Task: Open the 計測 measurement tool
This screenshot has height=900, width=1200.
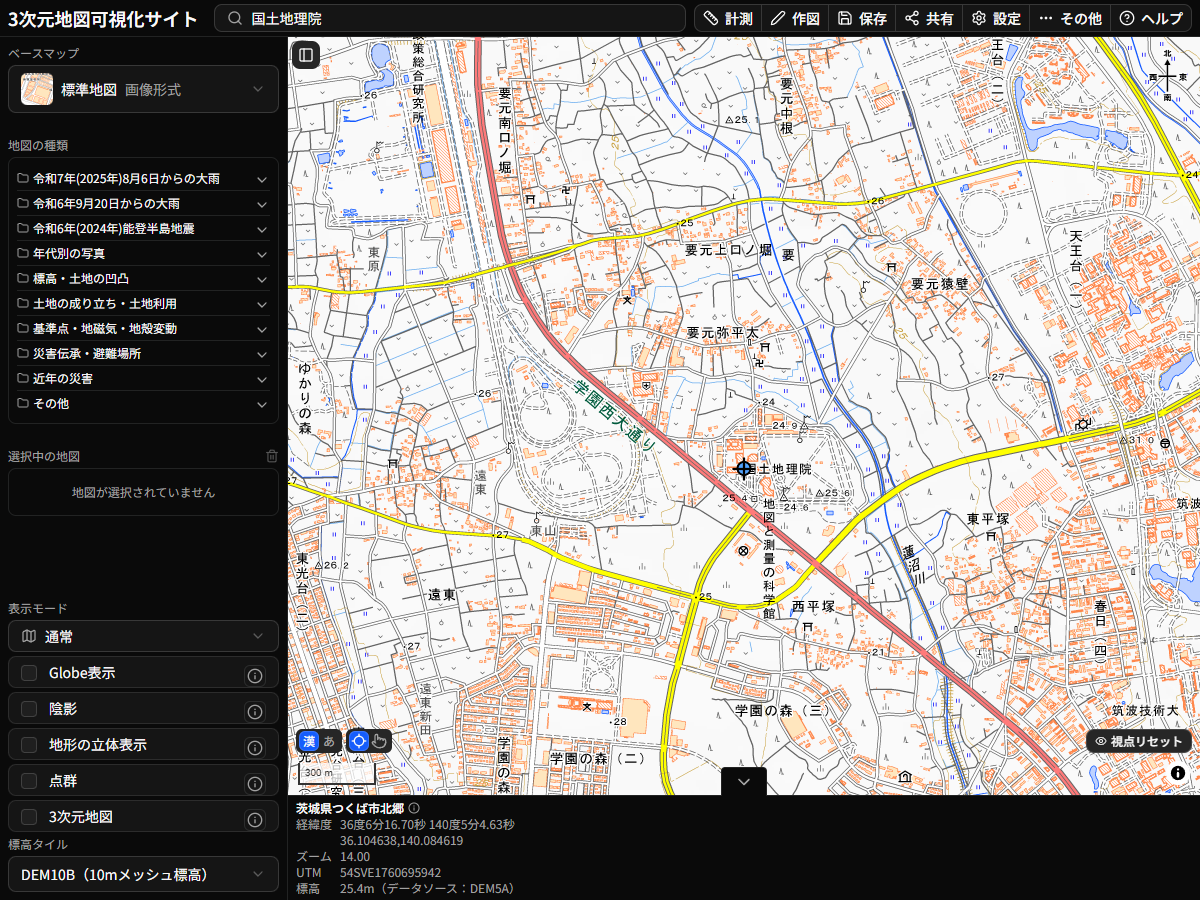Action: tap(728, 18)
